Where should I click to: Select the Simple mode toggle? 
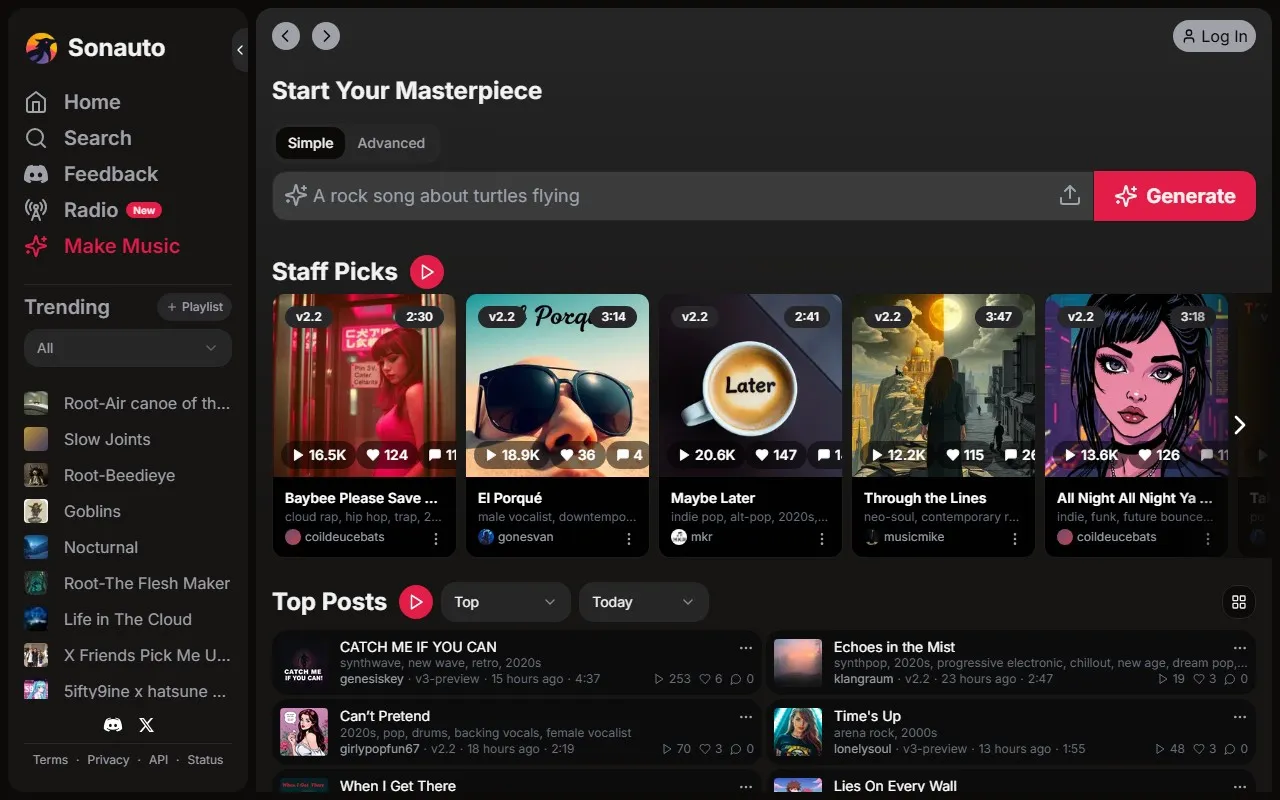pyautogui.click(x=310, y=143)
